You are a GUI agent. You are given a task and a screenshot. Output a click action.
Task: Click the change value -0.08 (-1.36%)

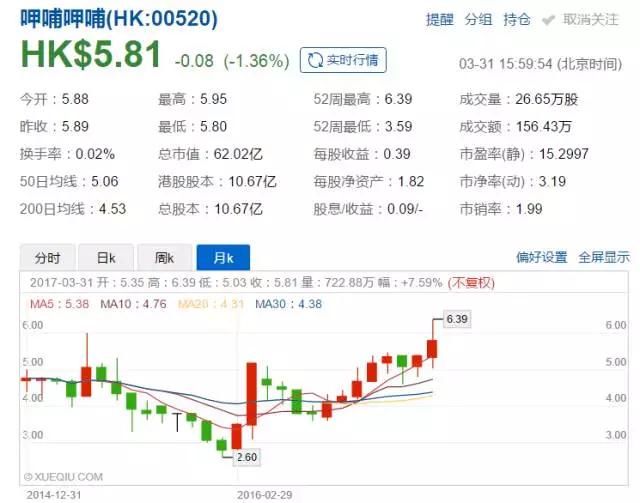232,61
